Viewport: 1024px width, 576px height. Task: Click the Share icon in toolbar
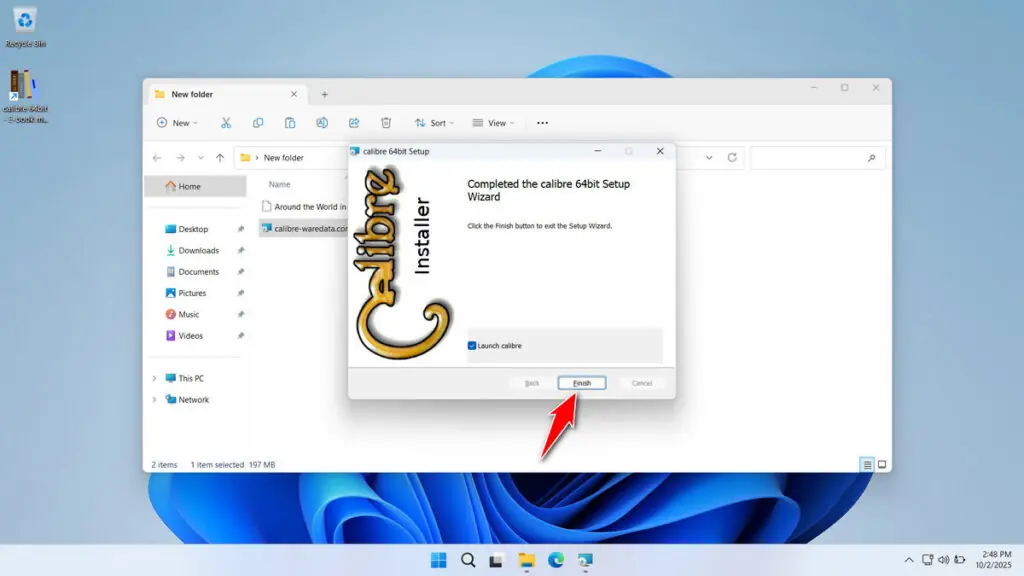click(354, 123)
